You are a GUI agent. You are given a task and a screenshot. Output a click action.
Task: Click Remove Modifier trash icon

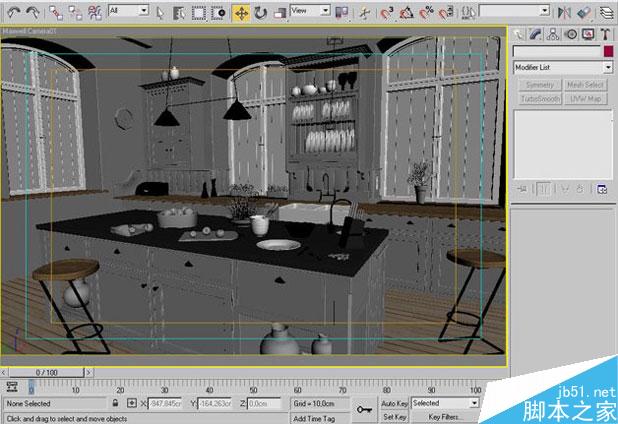(580, 190)
